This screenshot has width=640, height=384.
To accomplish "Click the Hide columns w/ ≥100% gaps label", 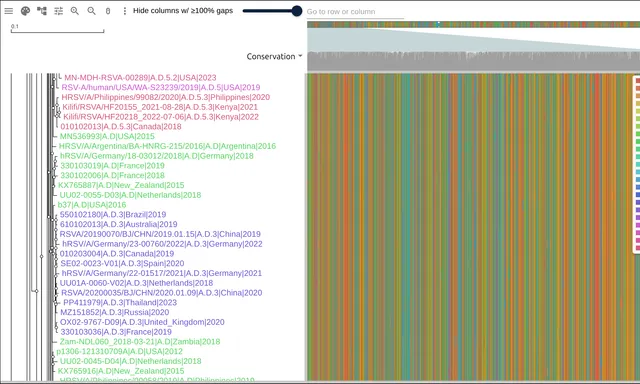I will (x=183, y=11).
